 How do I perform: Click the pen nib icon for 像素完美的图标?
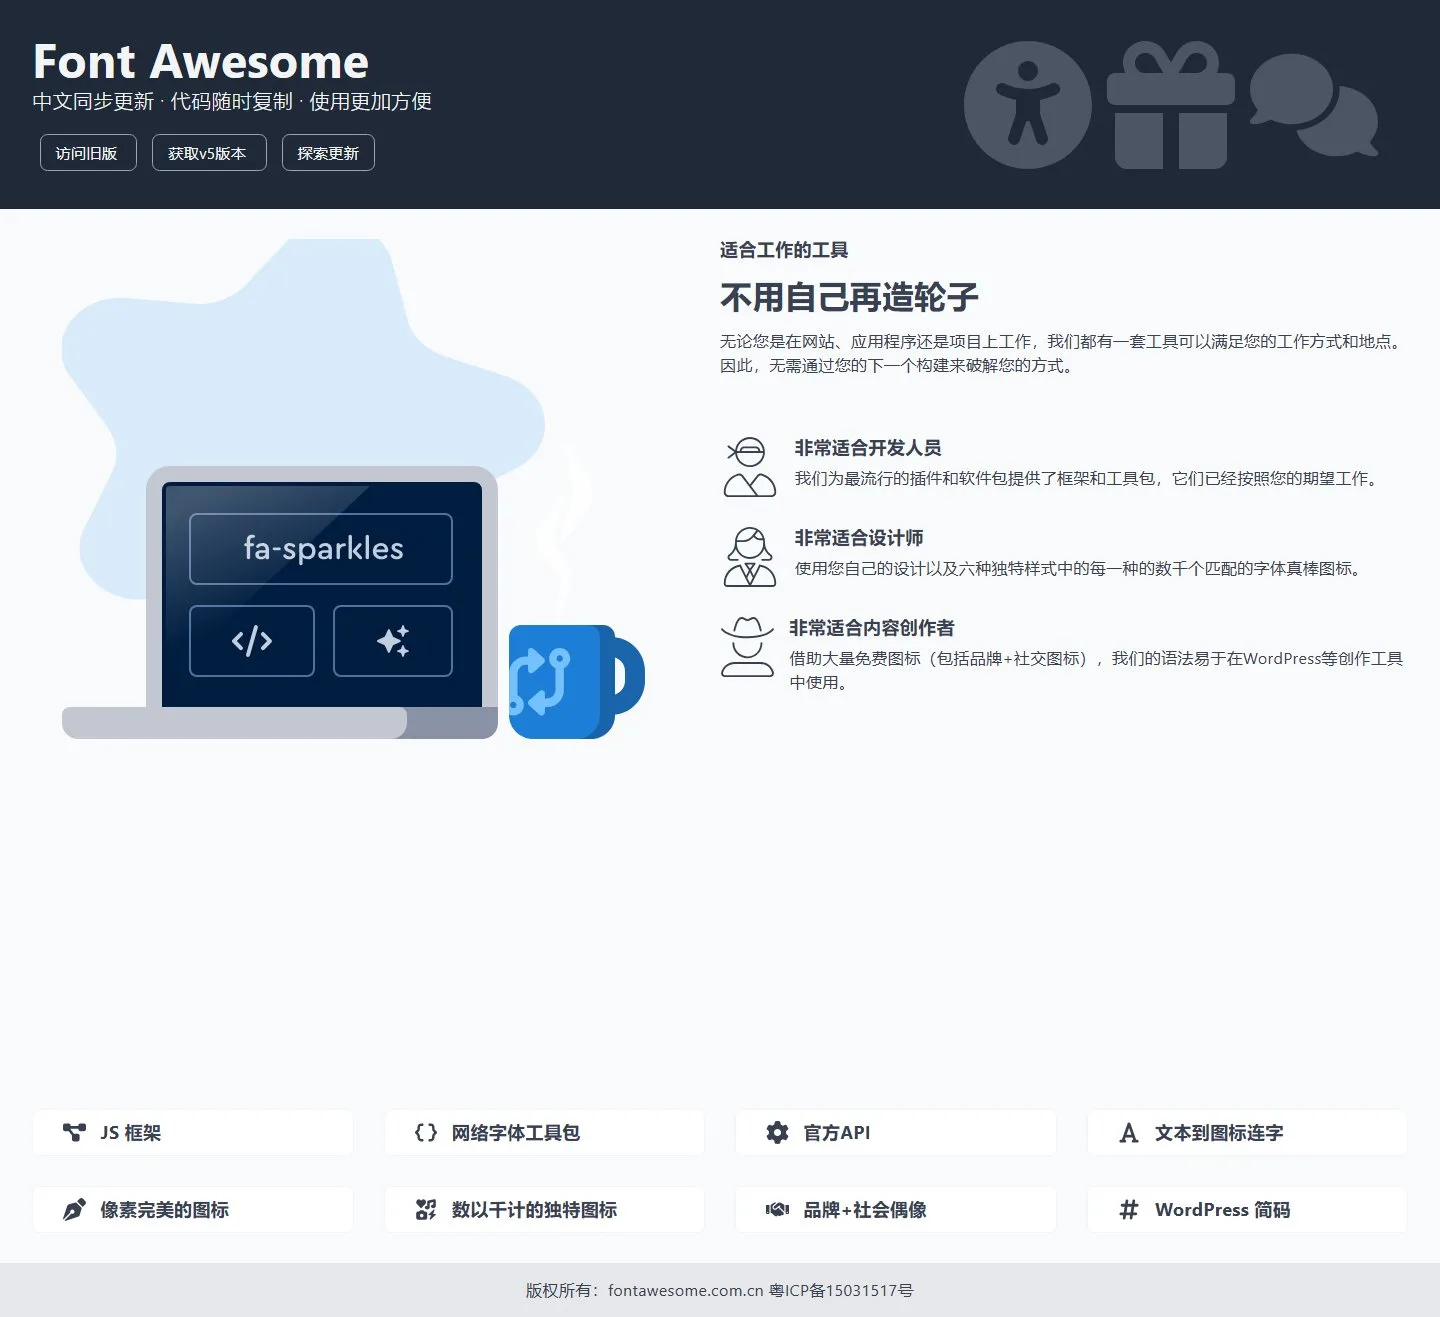74,1210
